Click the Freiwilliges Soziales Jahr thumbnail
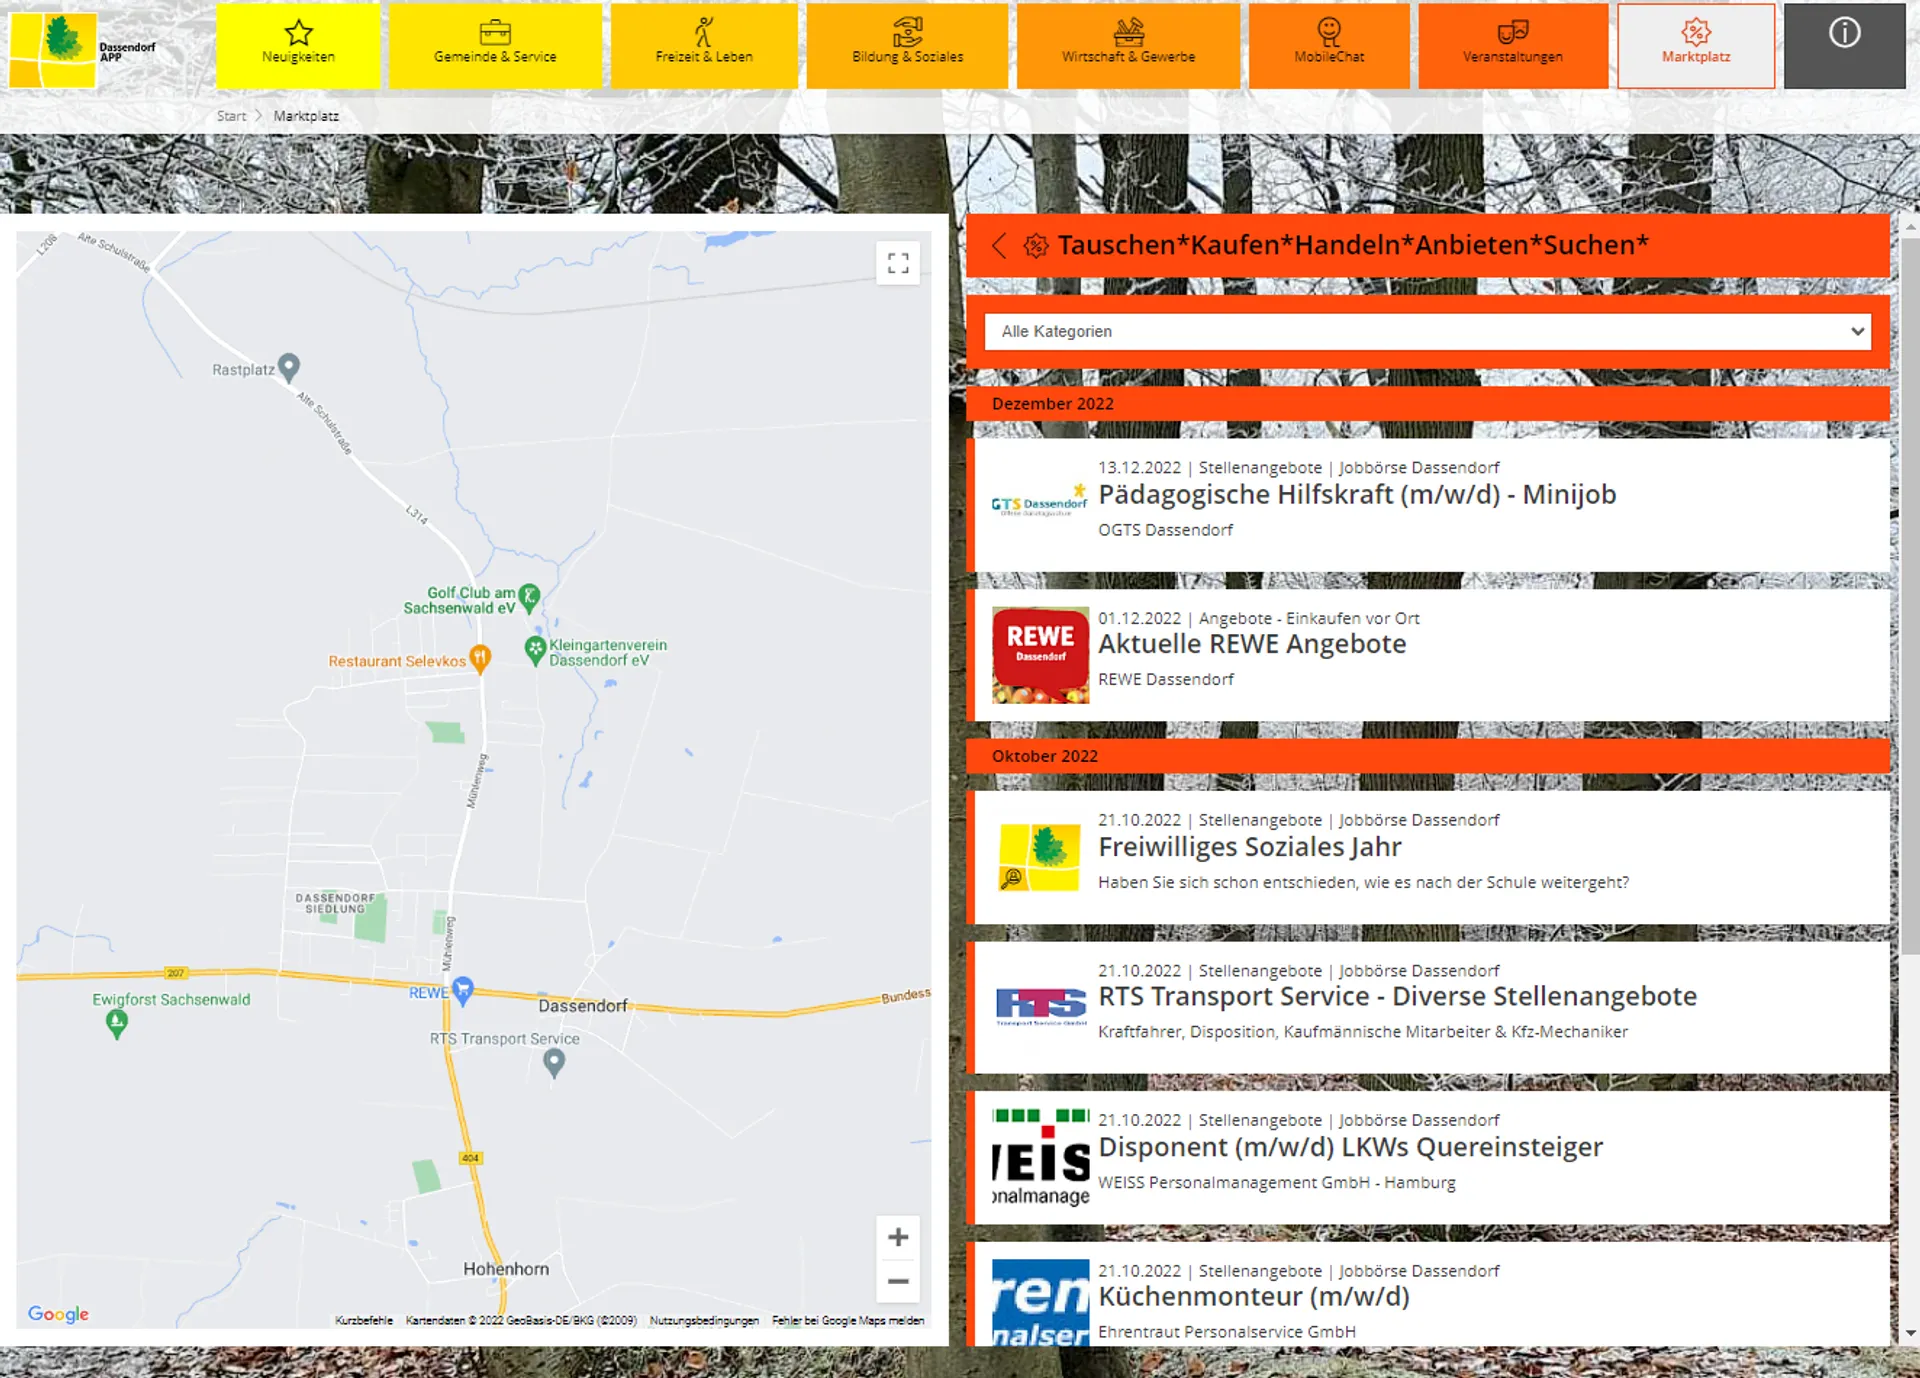Viewport: 1920px width, 1378px height. click(1040, 857)
